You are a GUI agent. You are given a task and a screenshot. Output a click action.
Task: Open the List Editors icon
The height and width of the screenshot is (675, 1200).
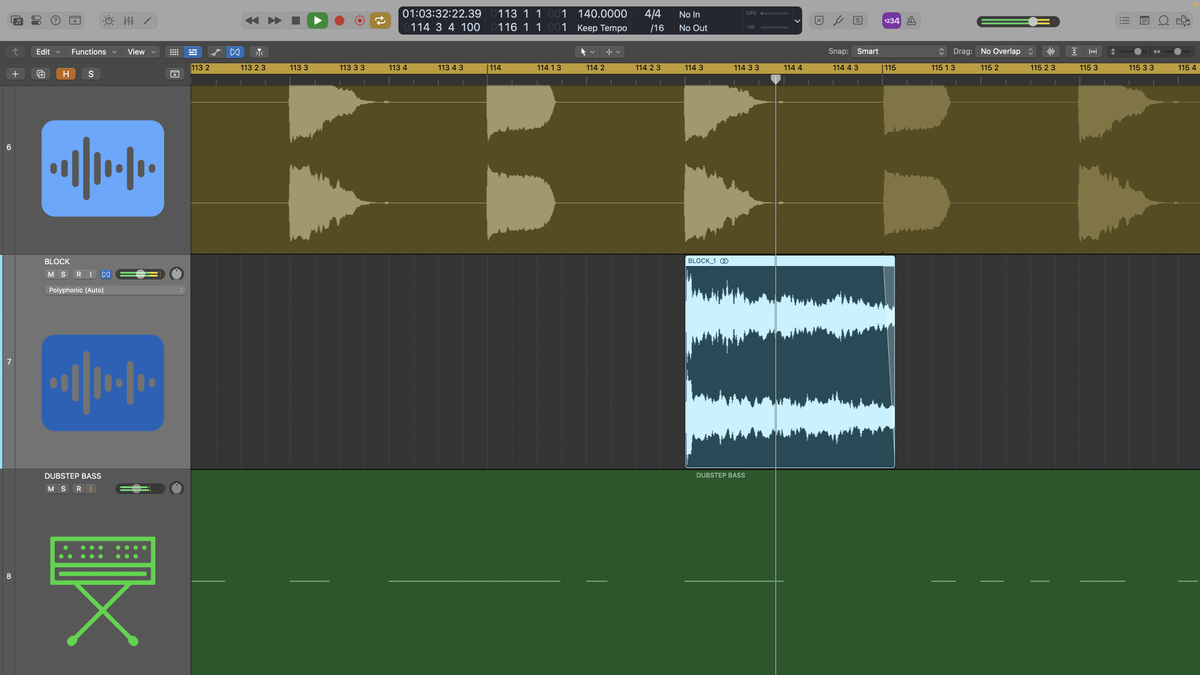[1125, 20]
